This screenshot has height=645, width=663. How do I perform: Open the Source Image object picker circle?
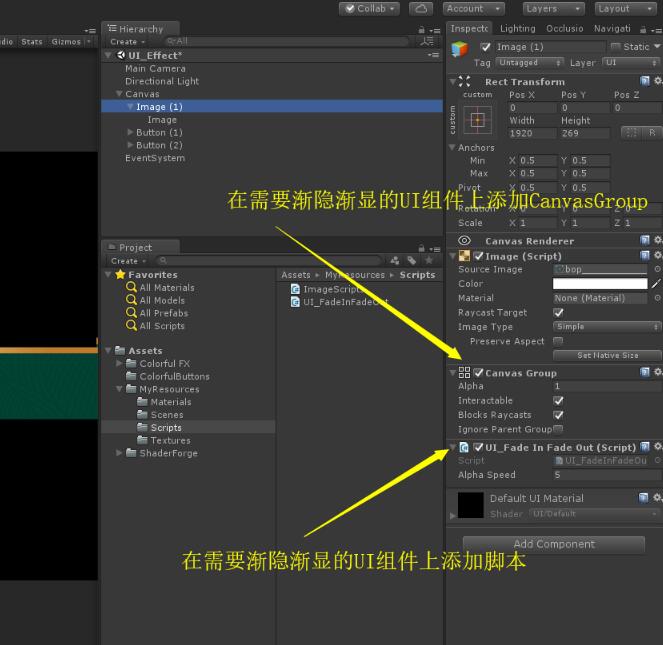tap(658, 269)
